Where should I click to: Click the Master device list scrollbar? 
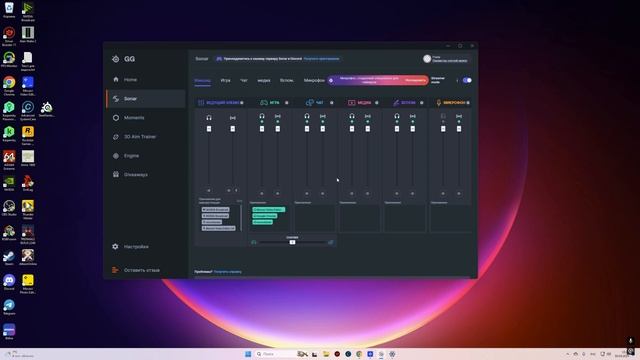coord(241,218)
